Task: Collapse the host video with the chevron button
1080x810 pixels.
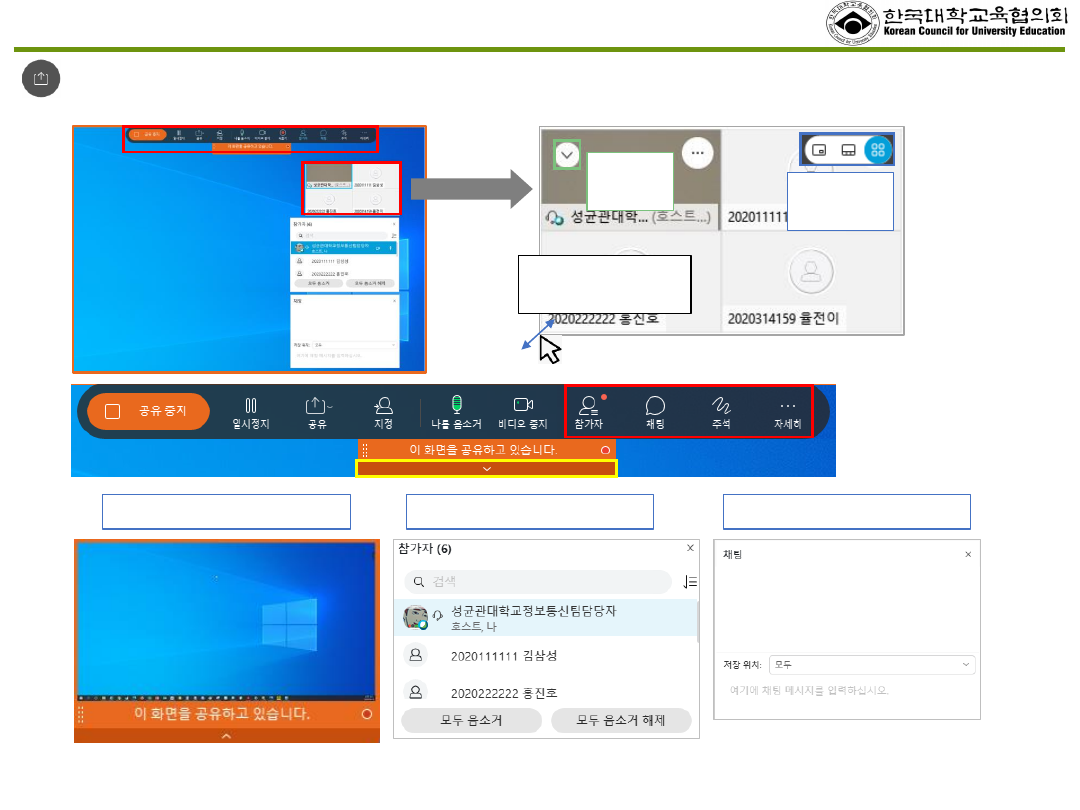Action: pos(567,155)
